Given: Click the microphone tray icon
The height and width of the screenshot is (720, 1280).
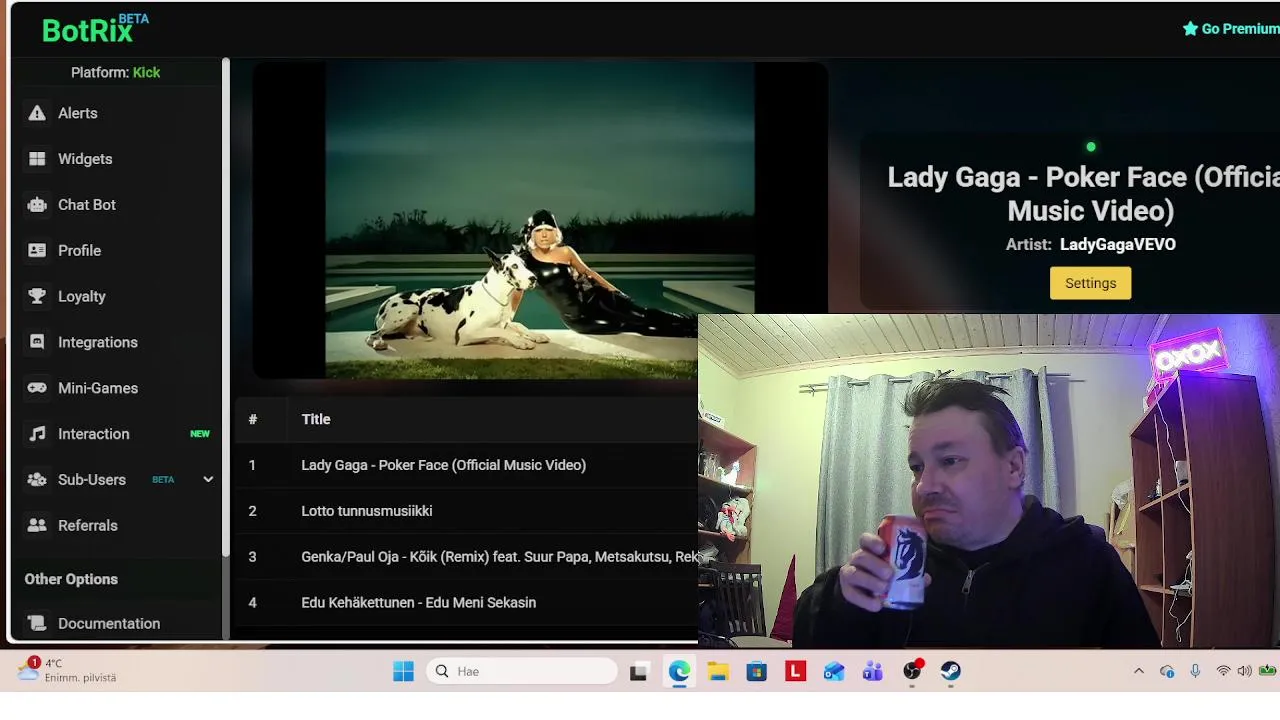Looking at the screenshot, I should click(1195, 671).
